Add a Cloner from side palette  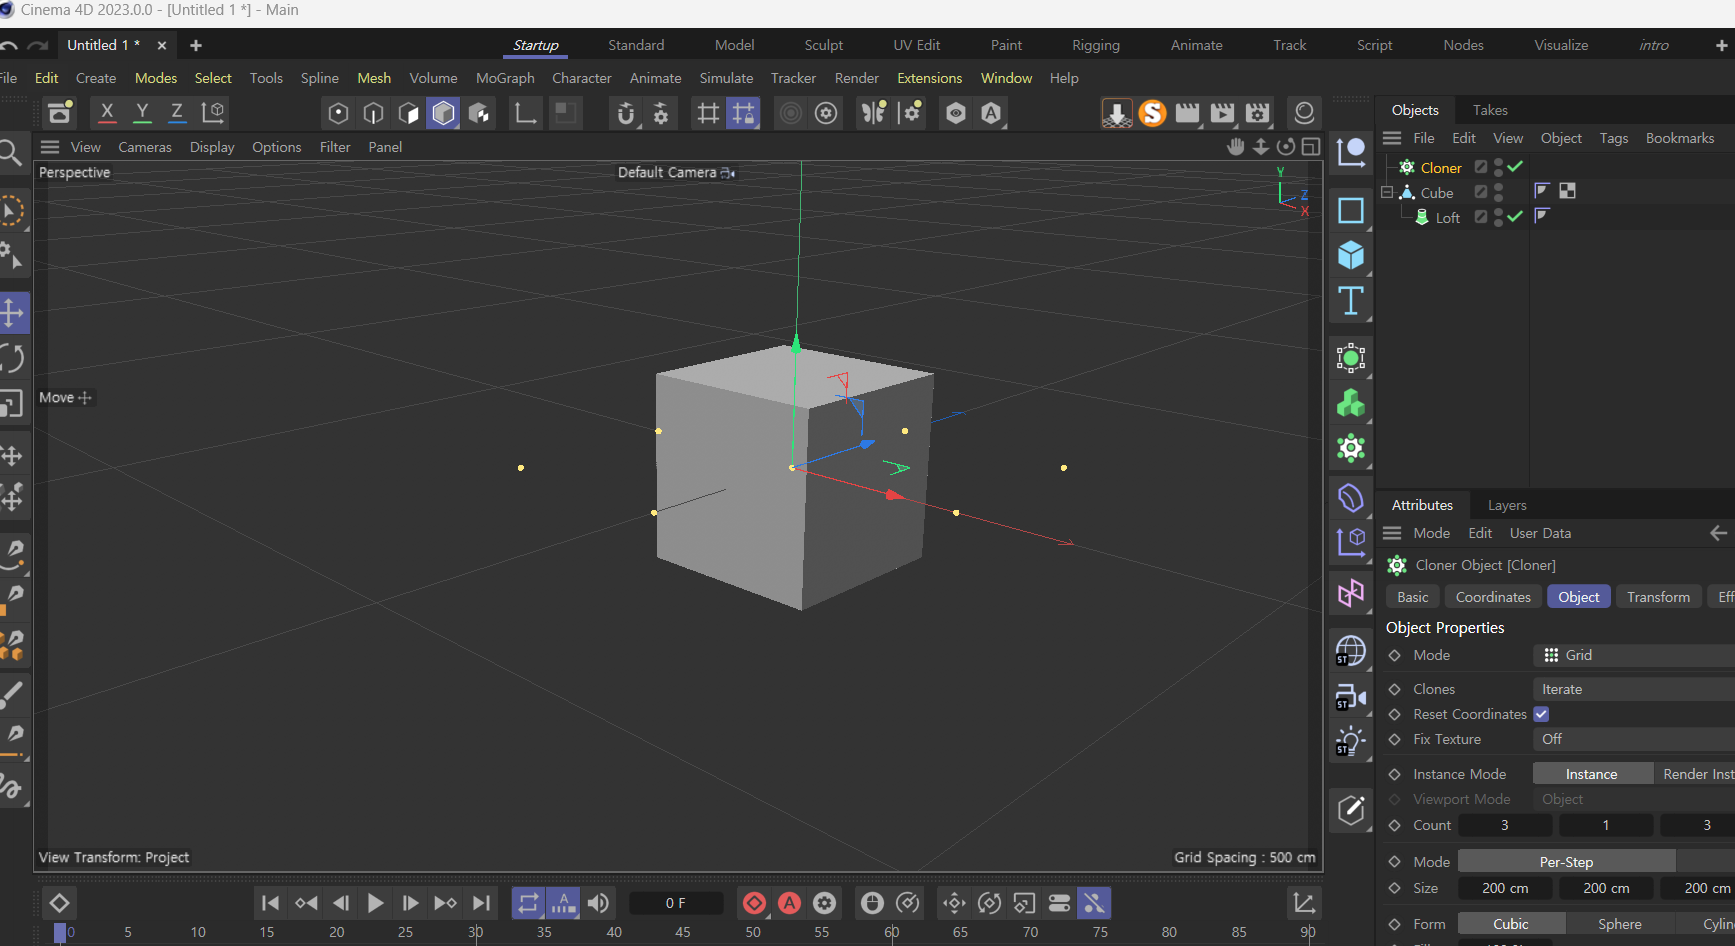(1351, 448)
